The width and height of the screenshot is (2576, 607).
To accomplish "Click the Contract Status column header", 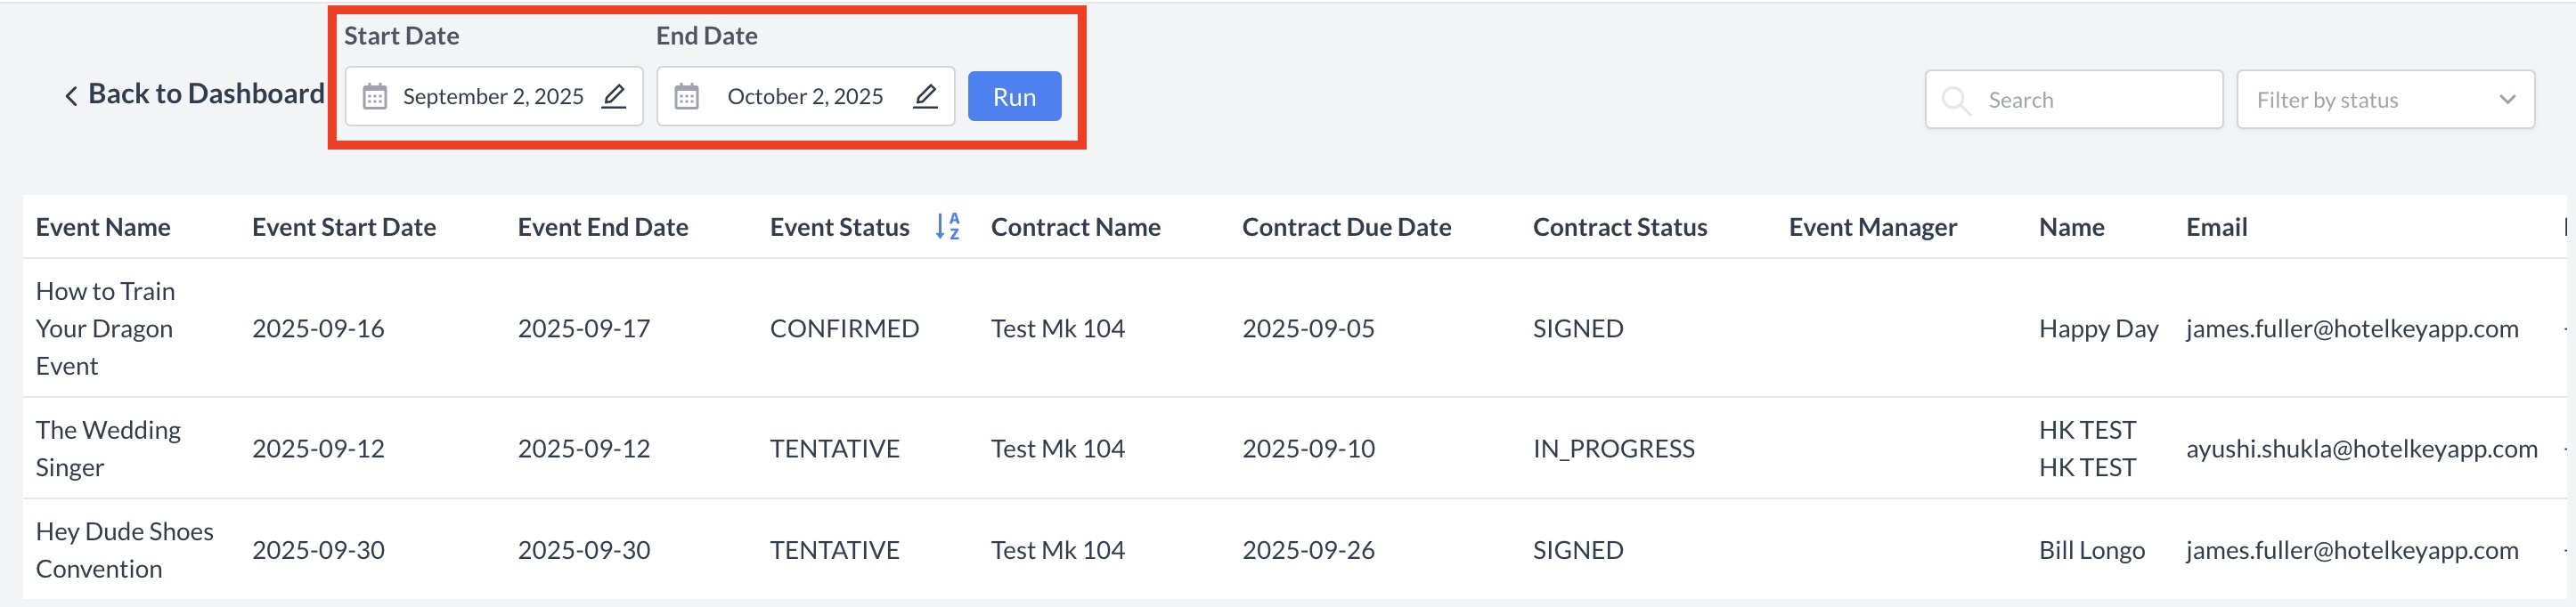I will [x=1619, y=228].
